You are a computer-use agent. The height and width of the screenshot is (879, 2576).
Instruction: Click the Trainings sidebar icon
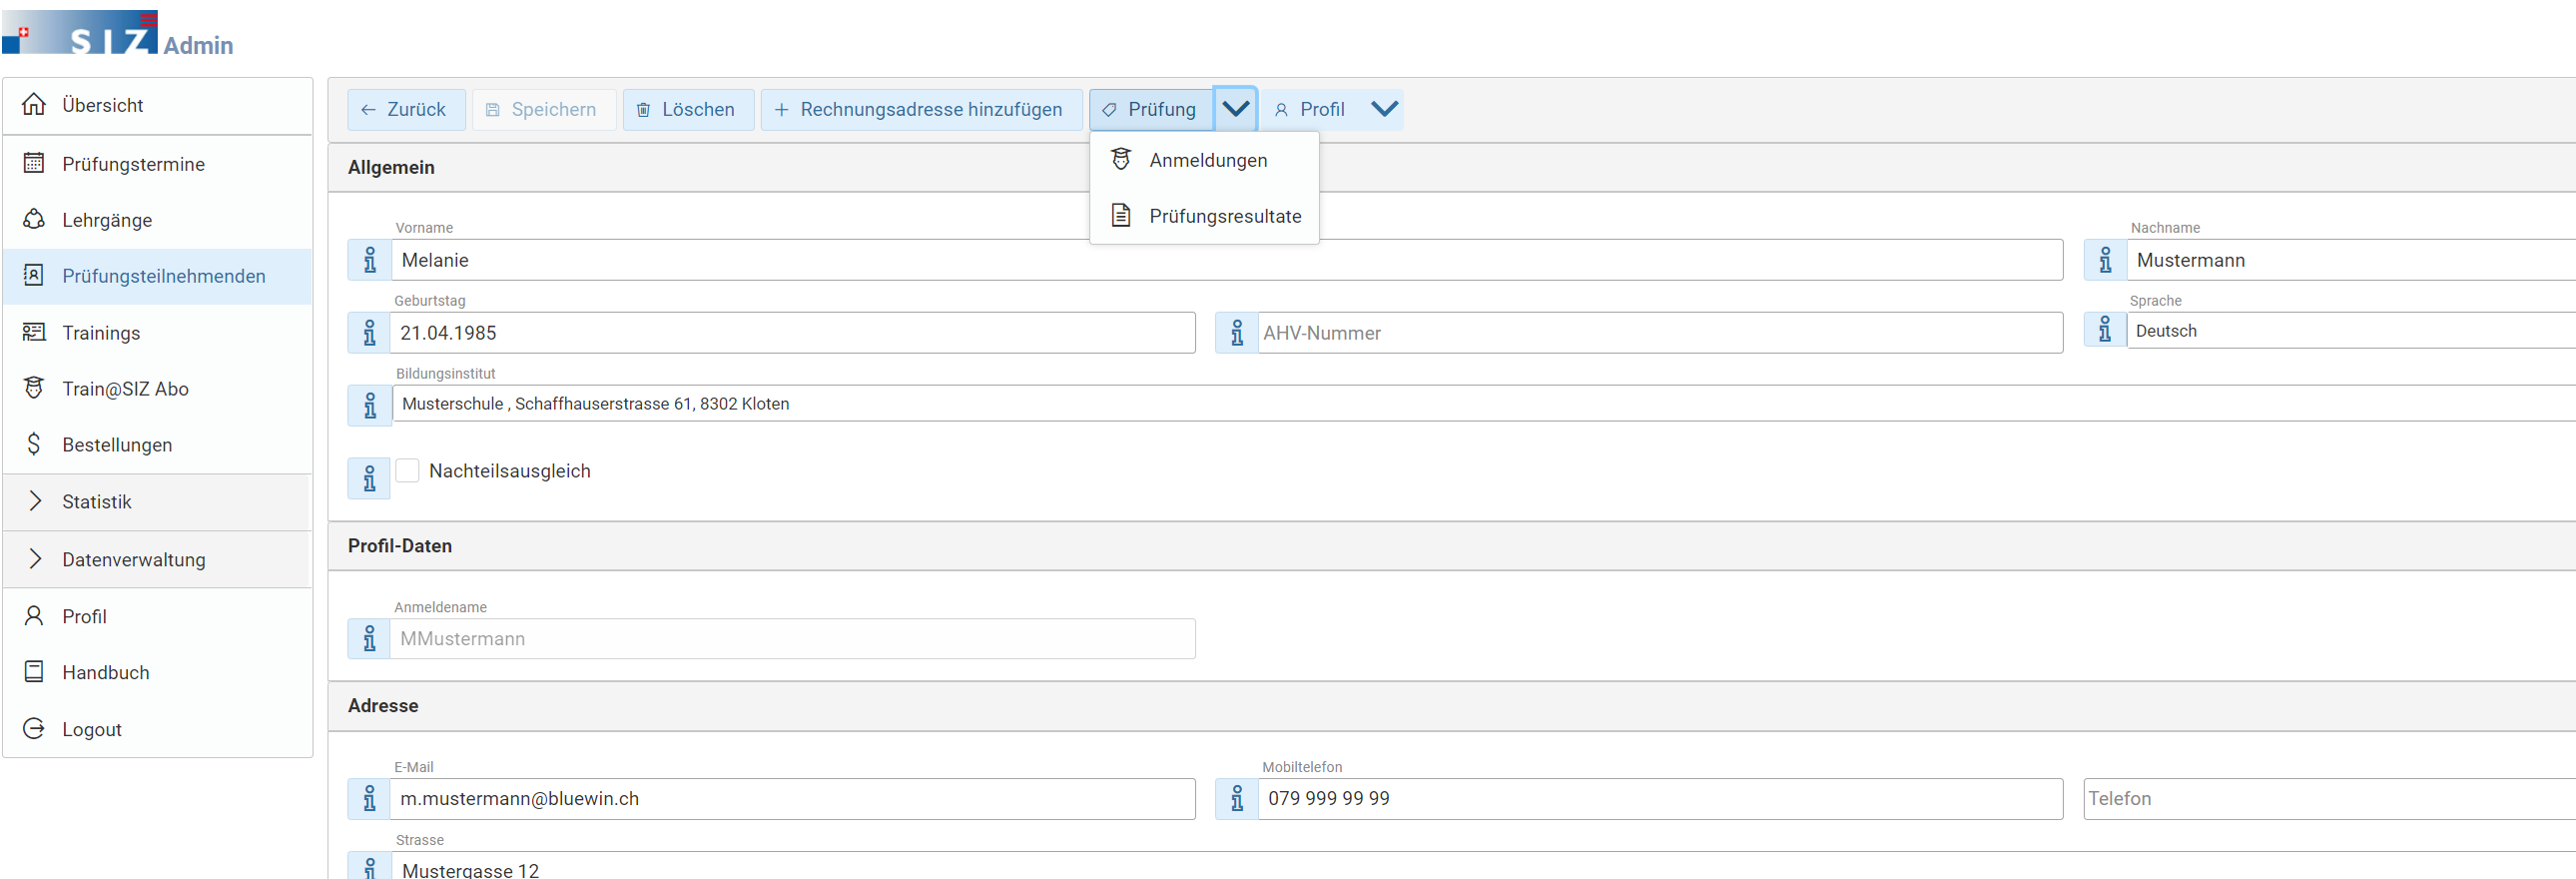[x=34, y=332]
